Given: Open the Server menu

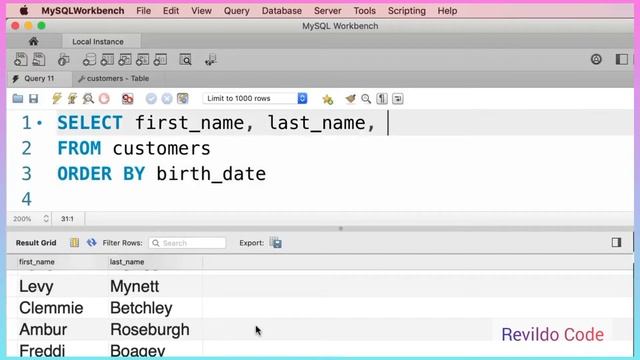Looking at the screenshot, I should point(327,11).
